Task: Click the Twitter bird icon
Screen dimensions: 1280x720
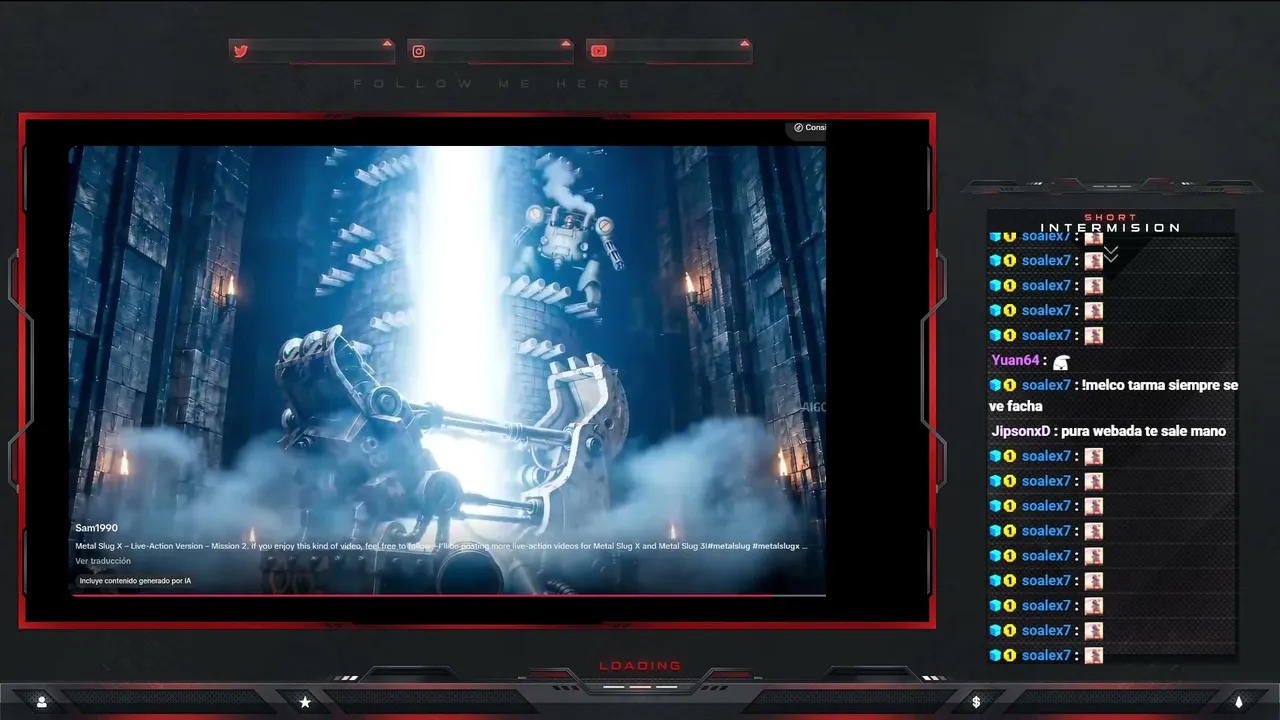Action: 240,51
